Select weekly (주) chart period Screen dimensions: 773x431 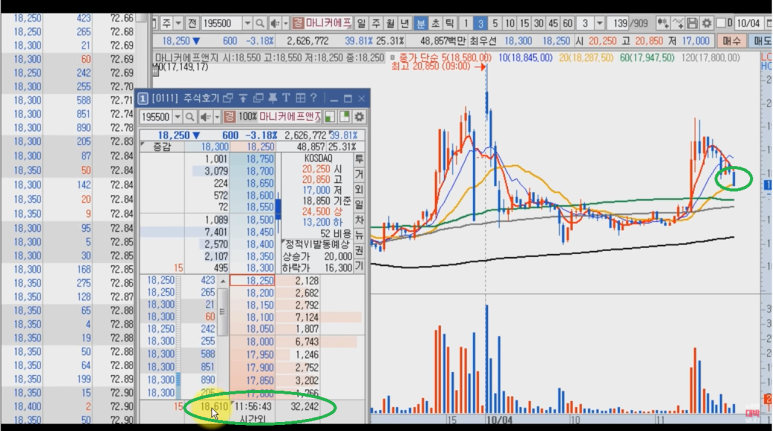coord(376,23)
